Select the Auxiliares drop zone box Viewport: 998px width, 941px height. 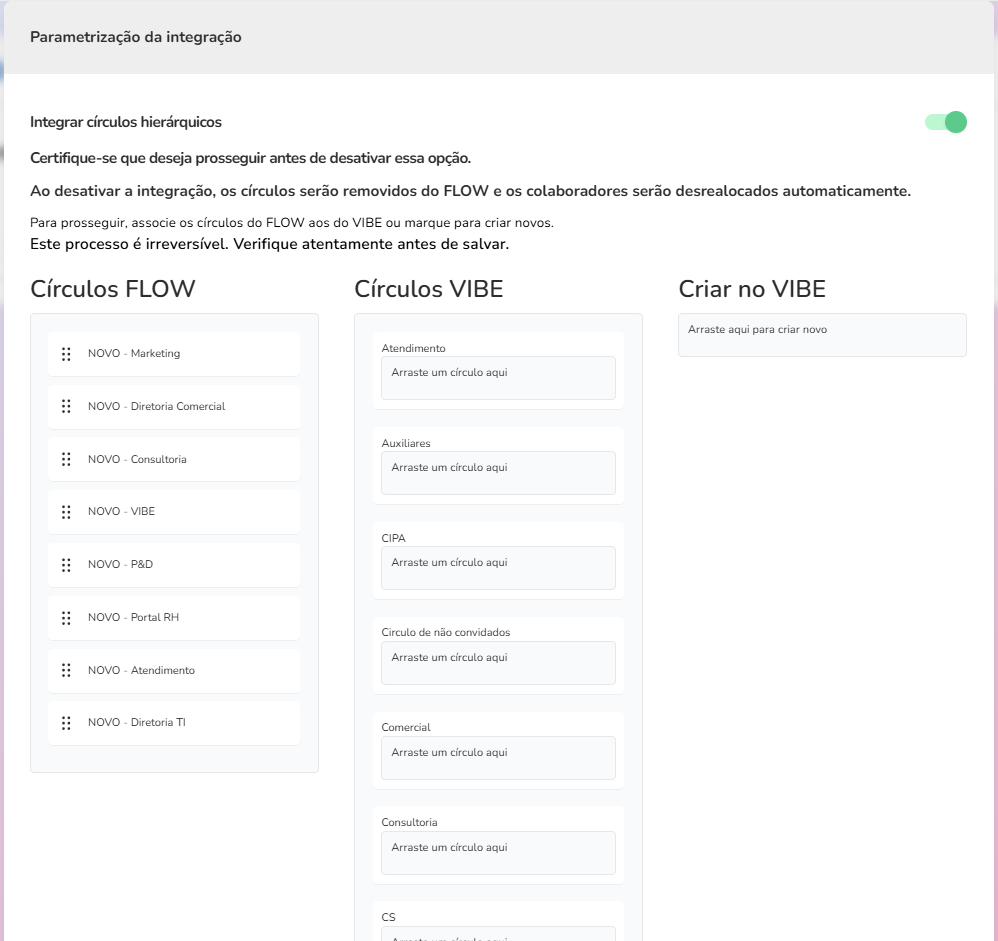(x=498, y=473)
